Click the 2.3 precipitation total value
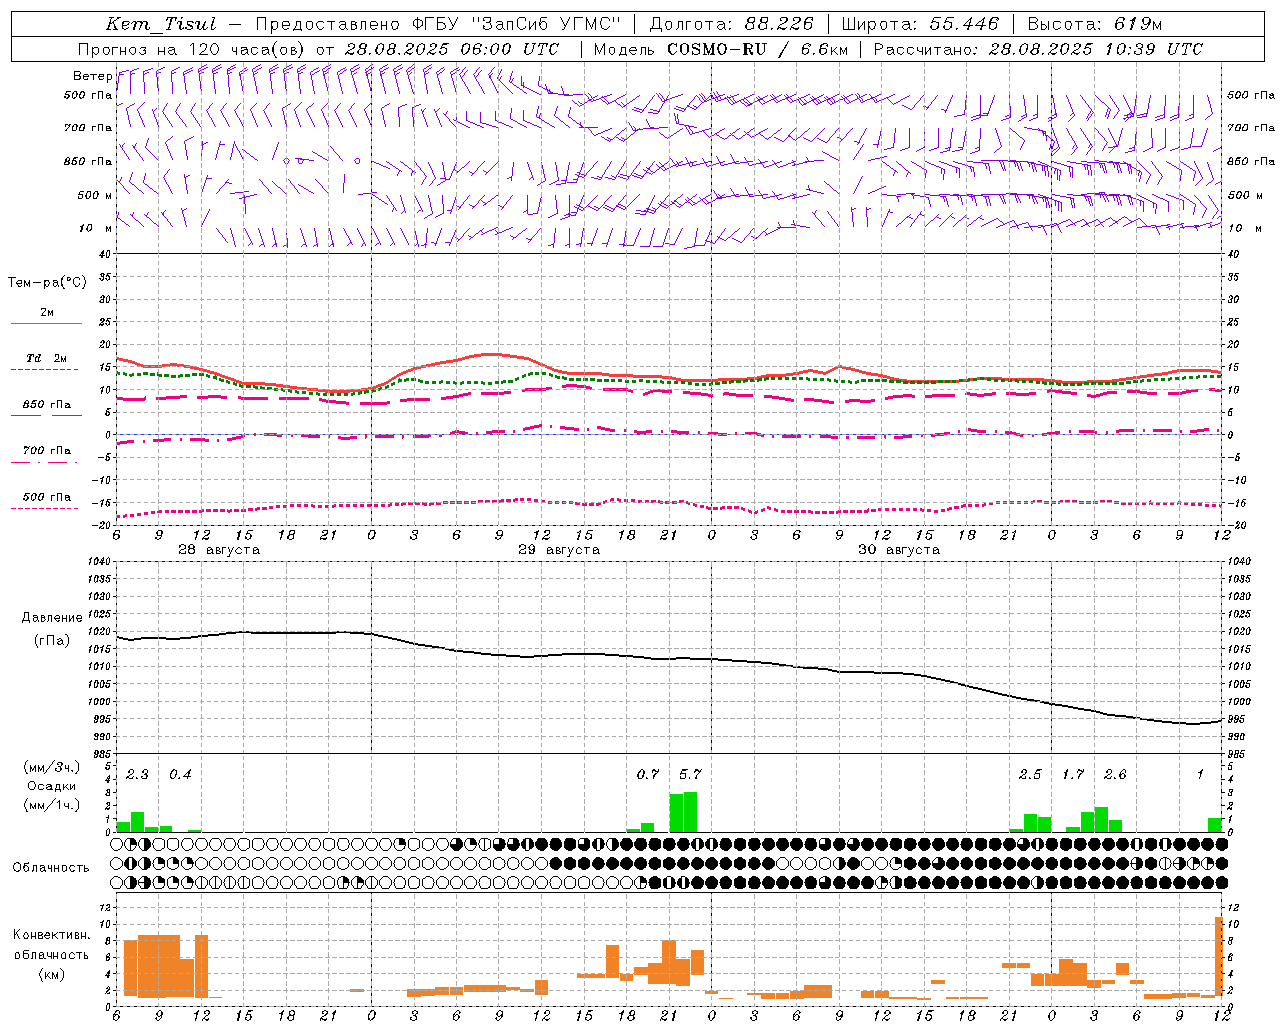The image size is (1280, 1024). tap(137, 774)
